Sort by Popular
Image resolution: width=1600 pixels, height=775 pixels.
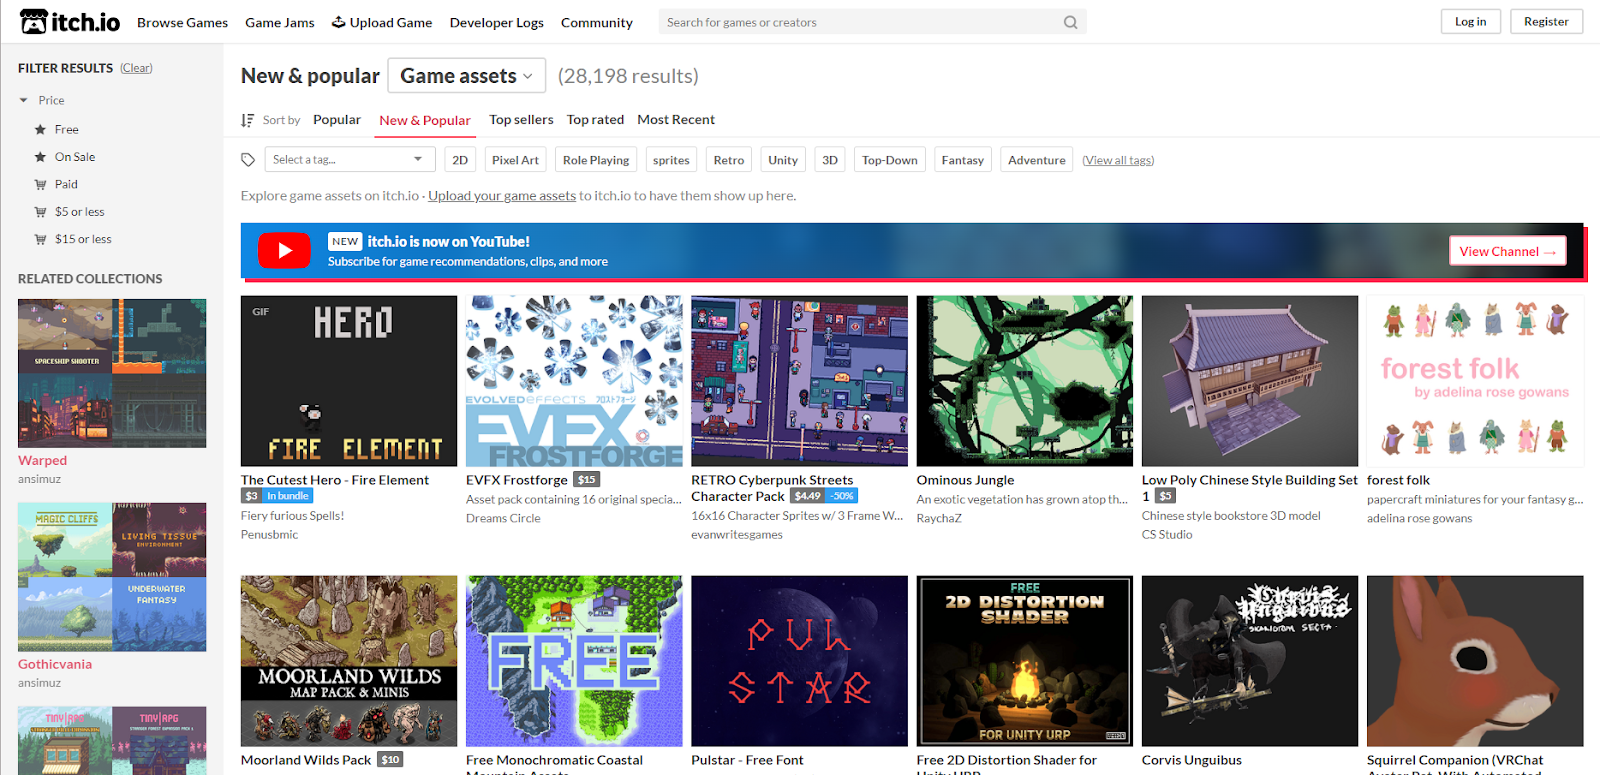pos(337,119)
